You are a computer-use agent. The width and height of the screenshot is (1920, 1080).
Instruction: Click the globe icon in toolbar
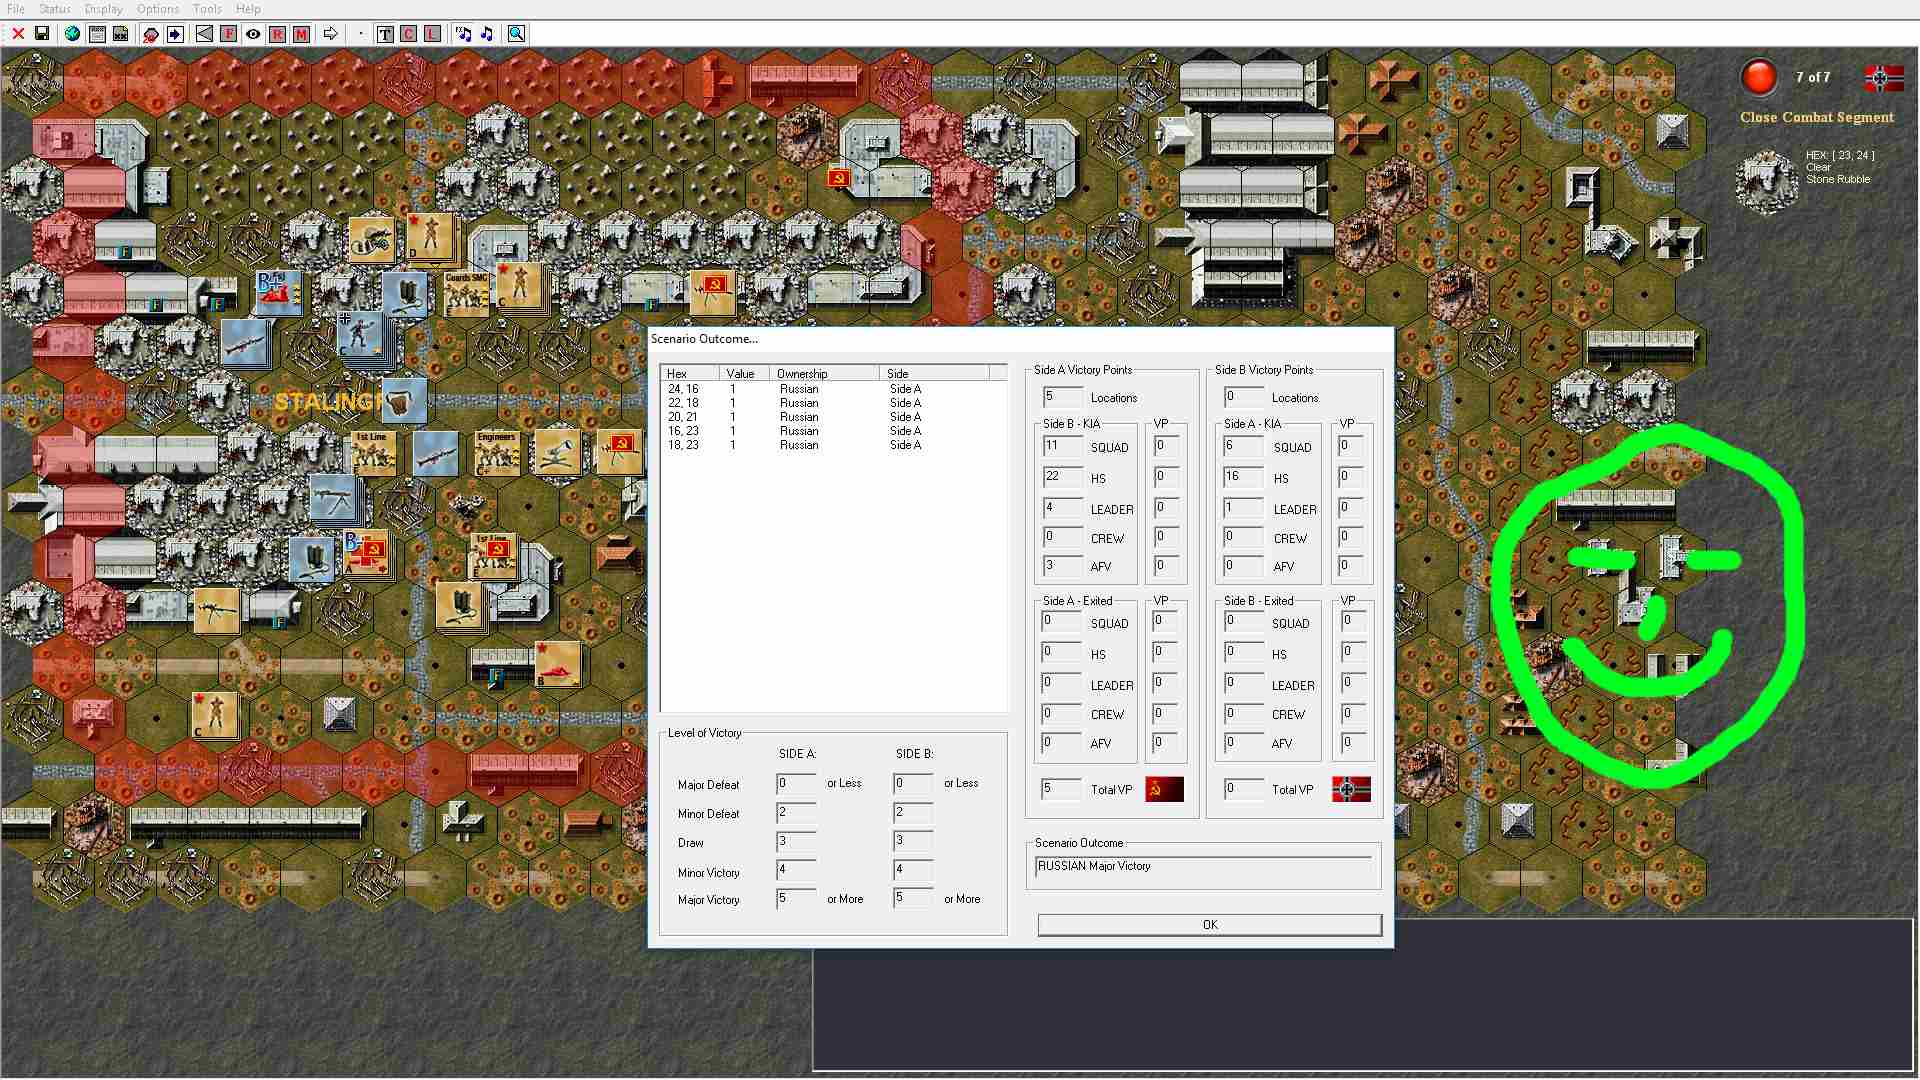(72, 34)
